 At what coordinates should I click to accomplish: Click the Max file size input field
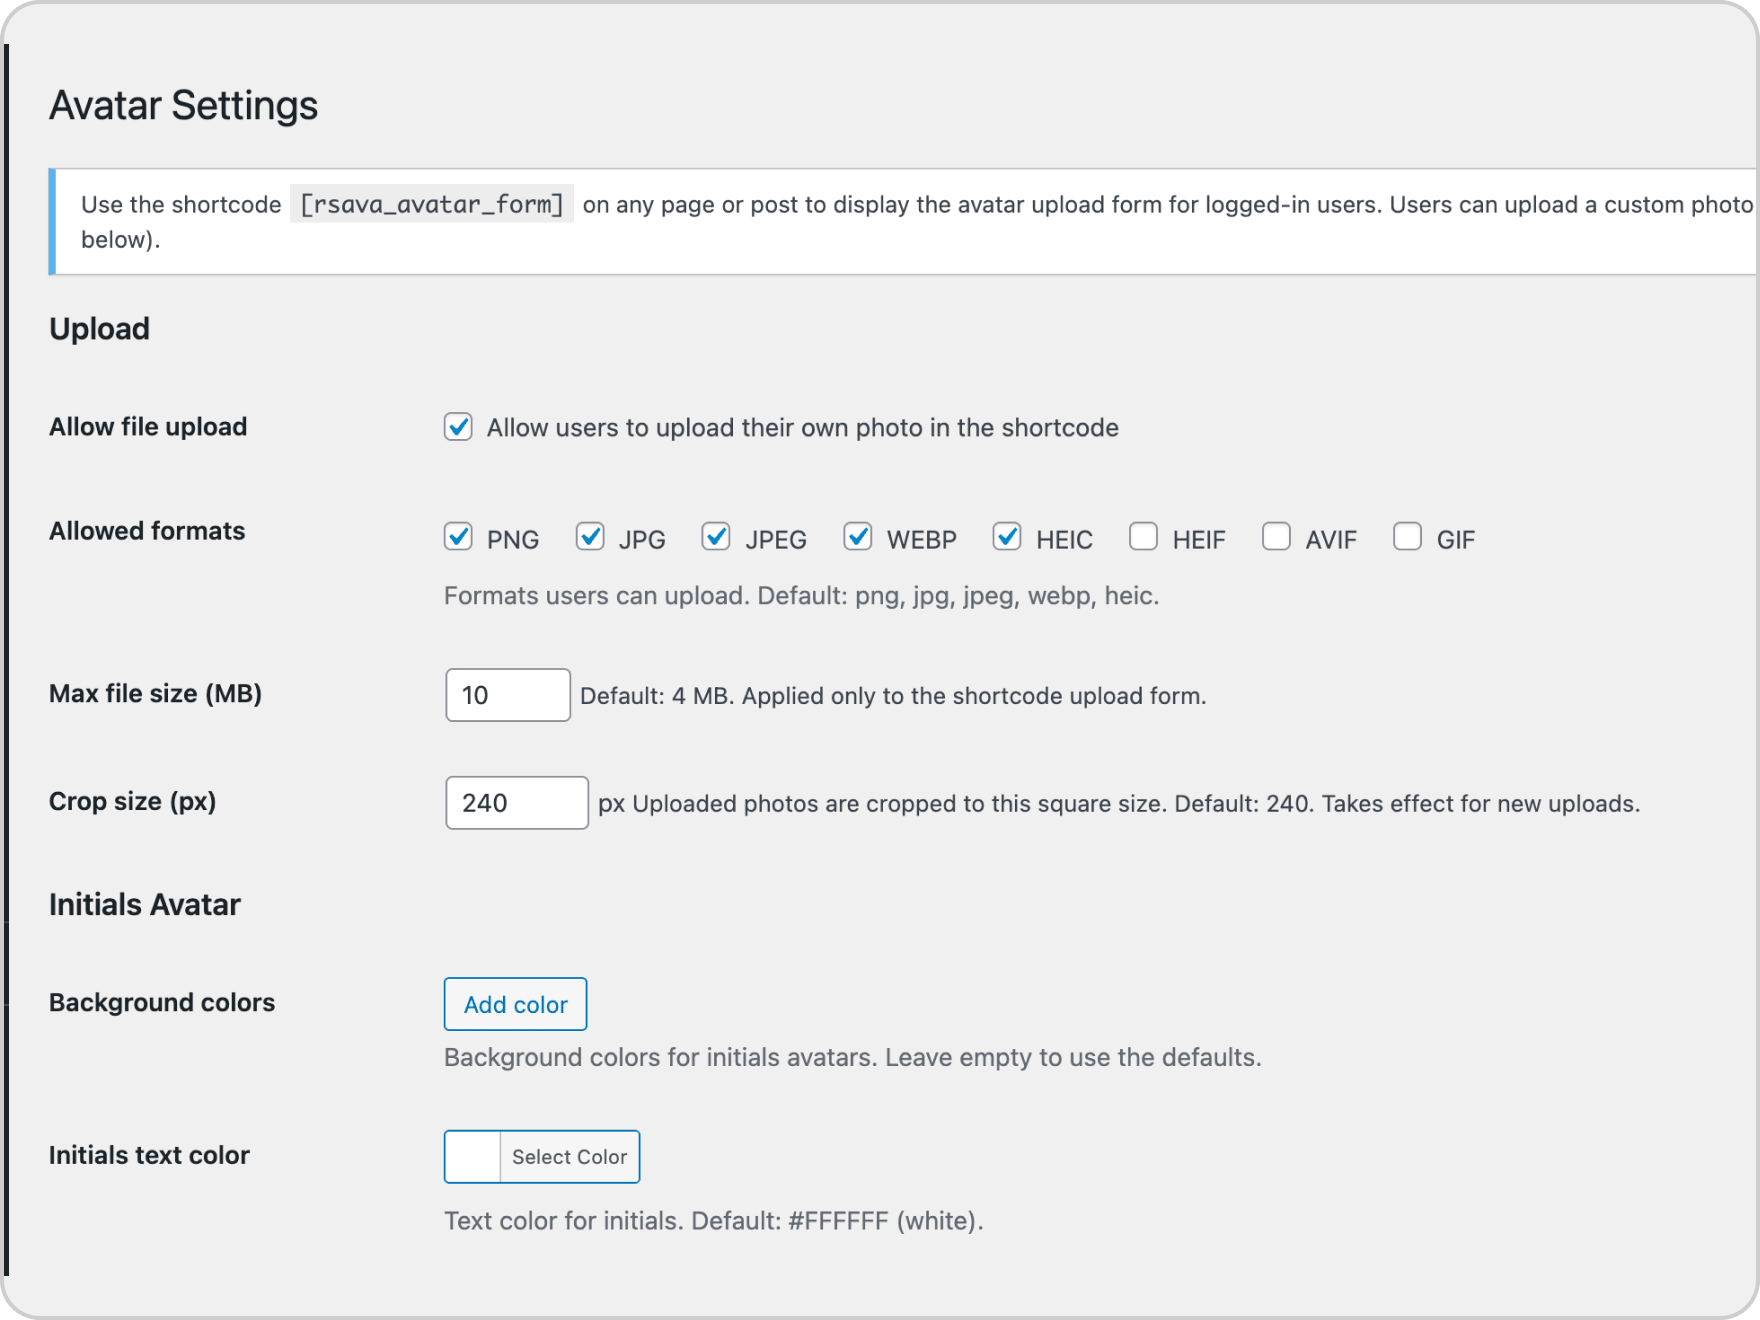click(x=508, y=694)
